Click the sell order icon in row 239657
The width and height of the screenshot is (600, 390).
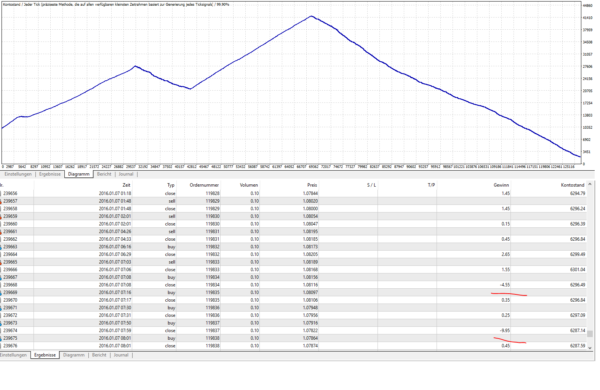pyautogui.click(x=1, y=201)
